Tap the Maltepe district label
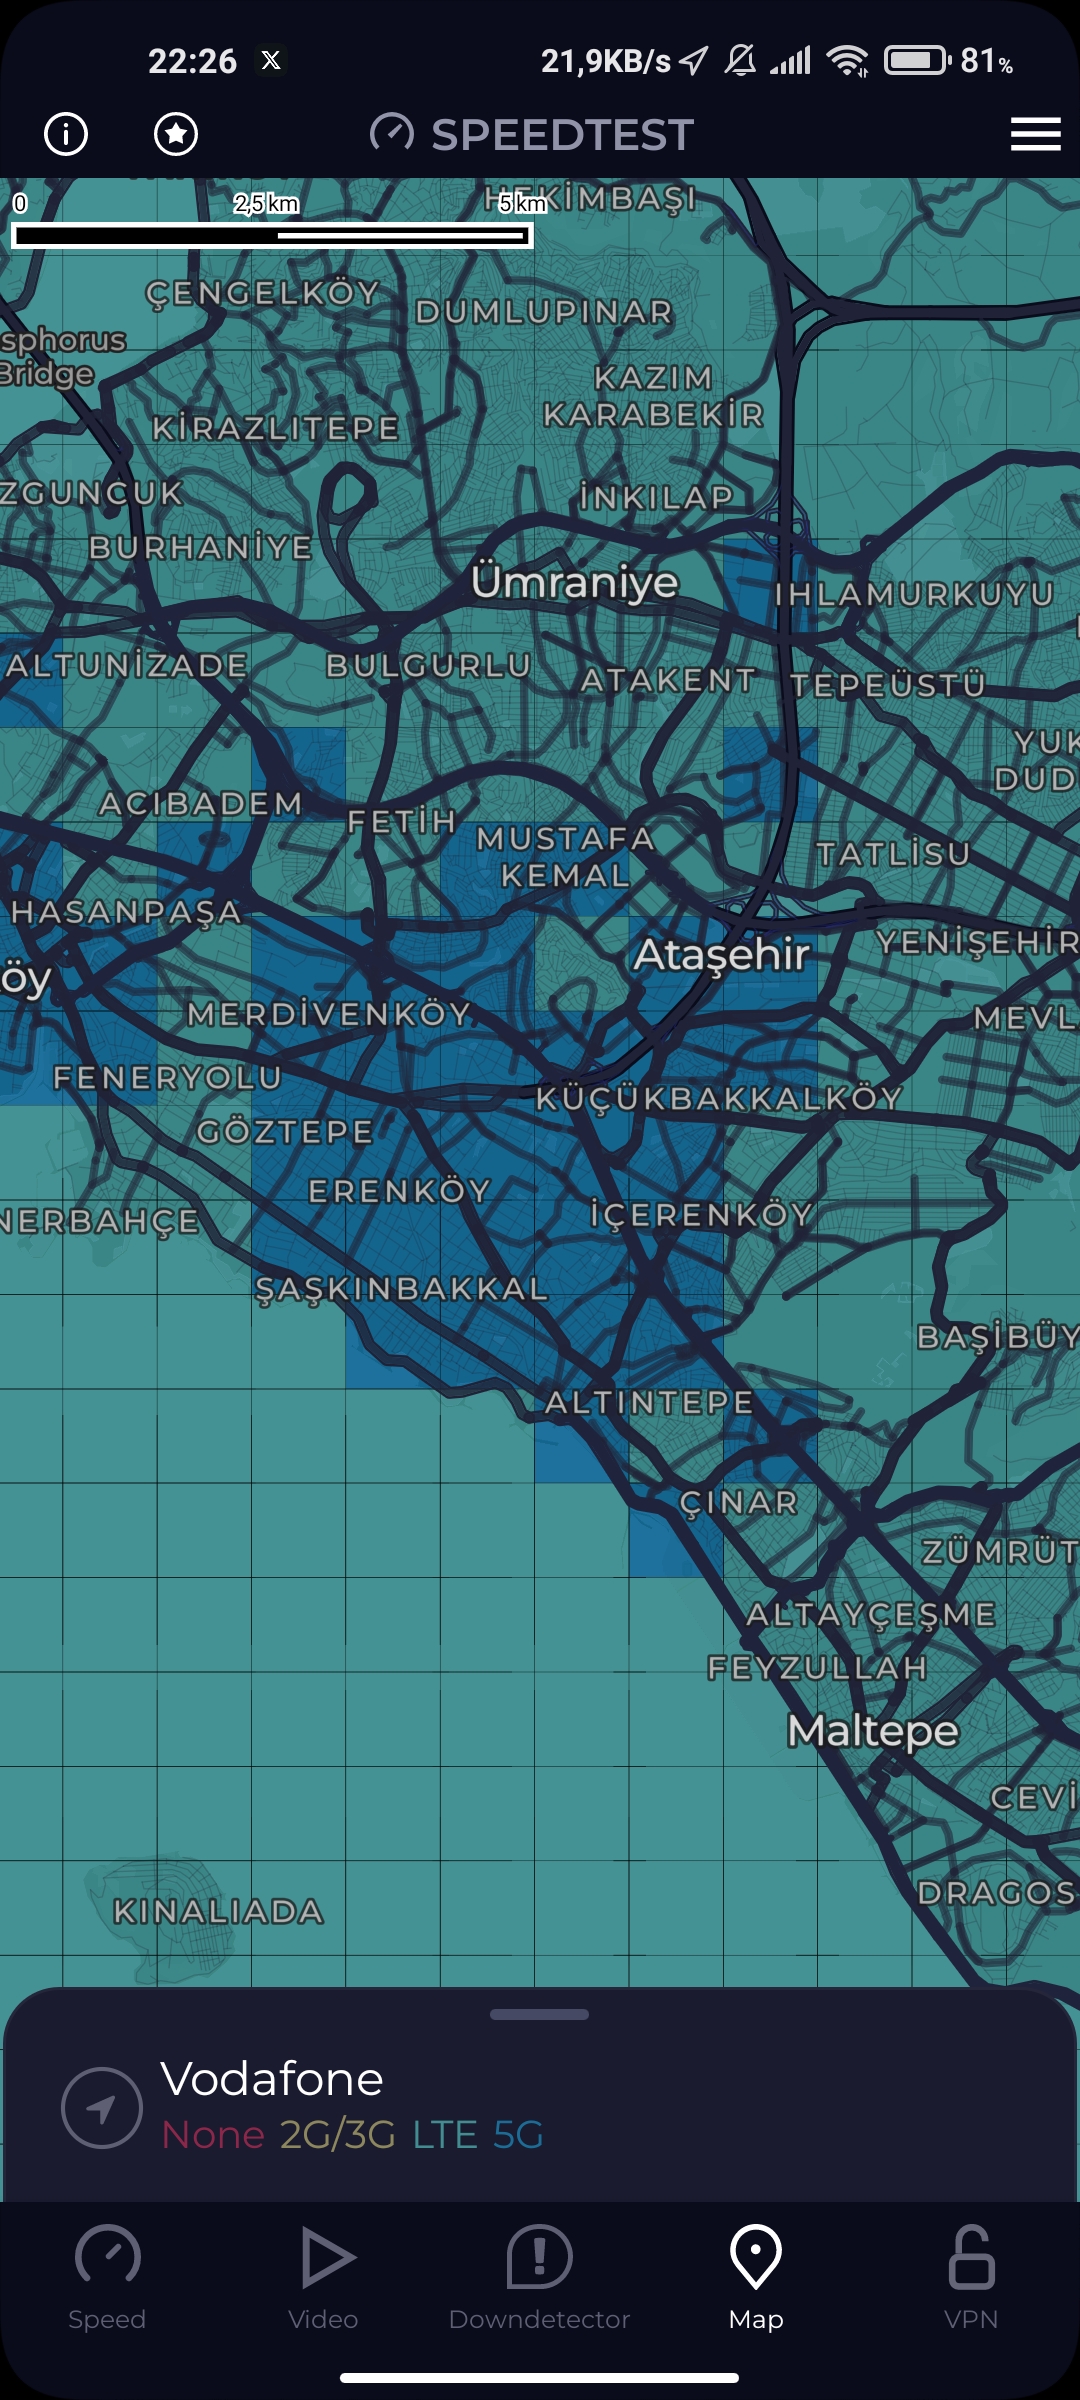This screenshot has width=1080, height=2400. 873,1731
